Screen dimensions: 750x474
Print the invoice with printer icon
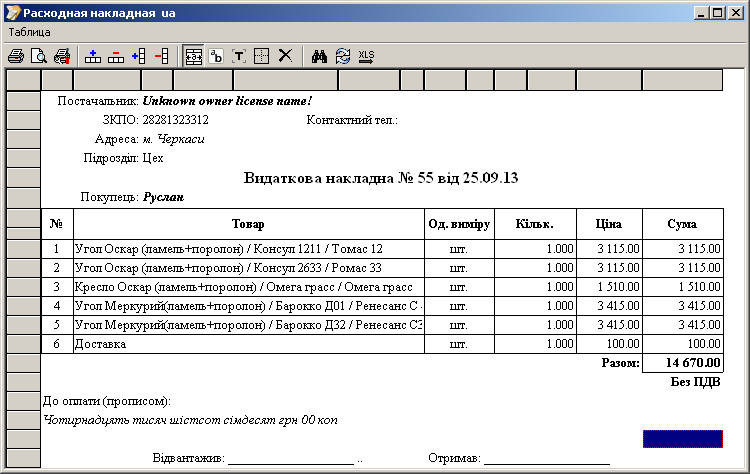click(x=15, y=56)
